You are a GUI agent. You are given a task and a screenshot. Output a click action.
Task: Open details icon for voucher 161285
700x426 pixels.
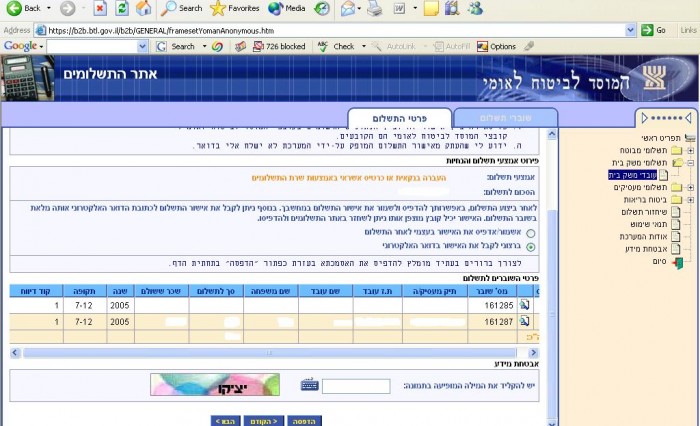click(x=525, y=306)
